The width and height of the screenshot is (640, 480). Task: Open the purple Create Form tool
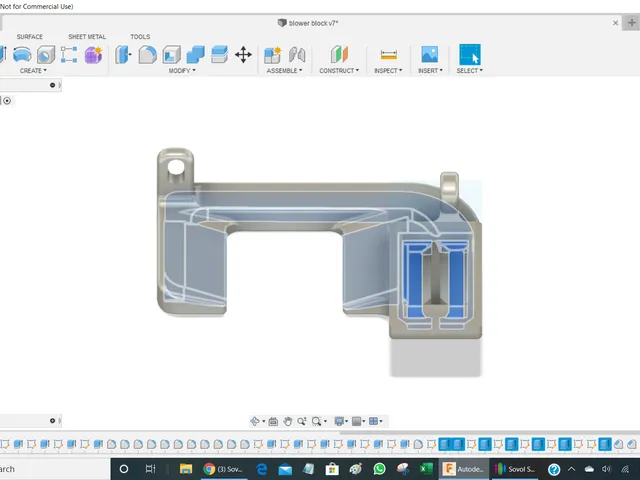(93, 55)
